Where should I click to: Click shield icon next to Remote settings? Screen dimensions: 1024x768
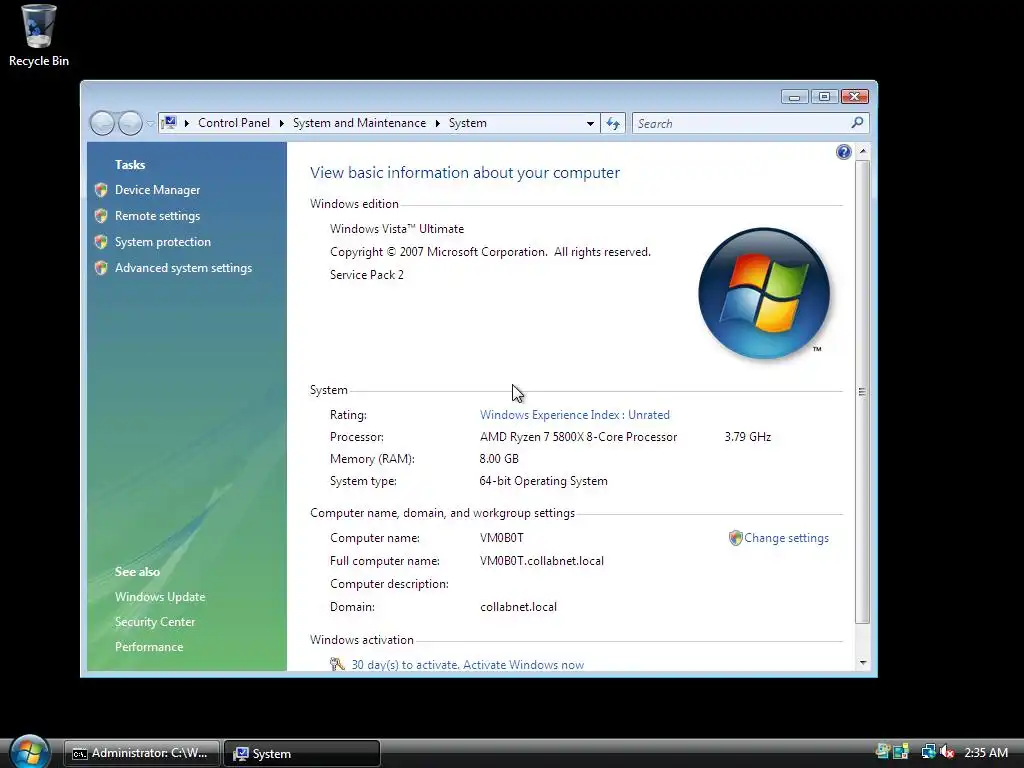[101, 216]
